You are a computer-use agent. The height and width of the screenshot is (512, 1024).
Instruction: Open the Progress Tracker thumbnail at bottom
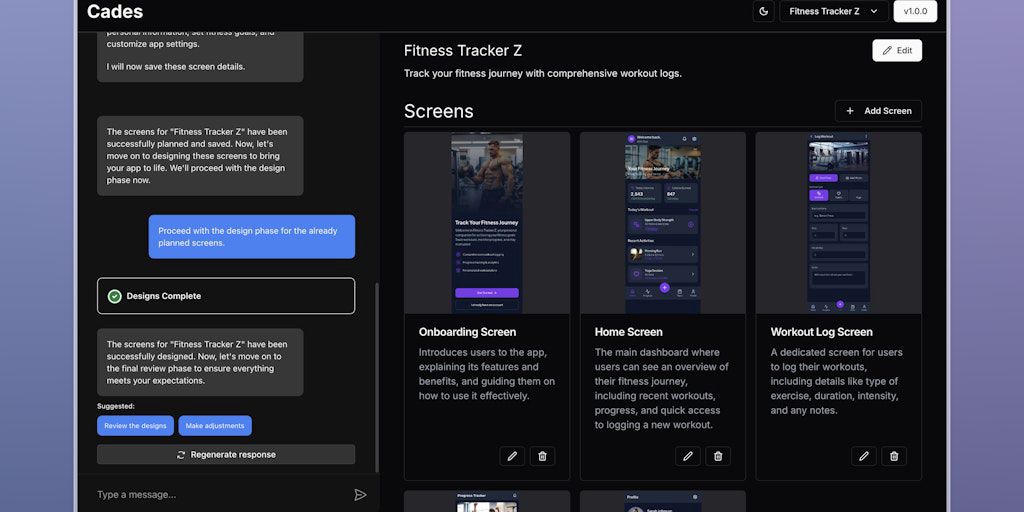487,502
